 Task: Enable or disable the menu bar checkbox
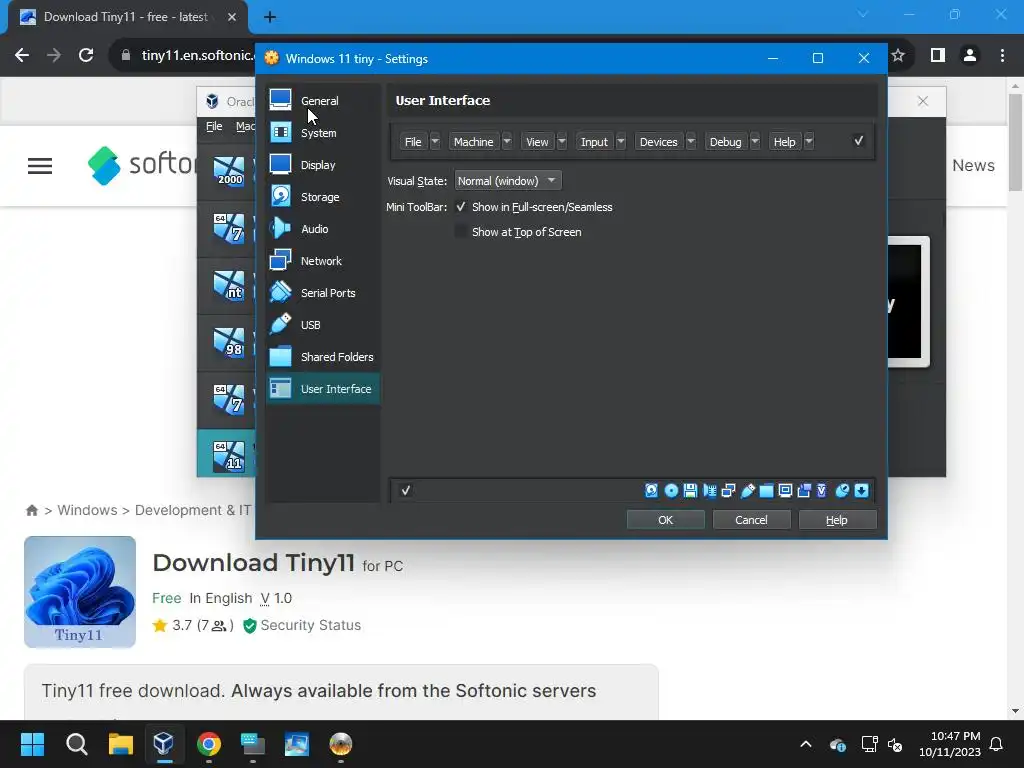[x=859, y=141]
